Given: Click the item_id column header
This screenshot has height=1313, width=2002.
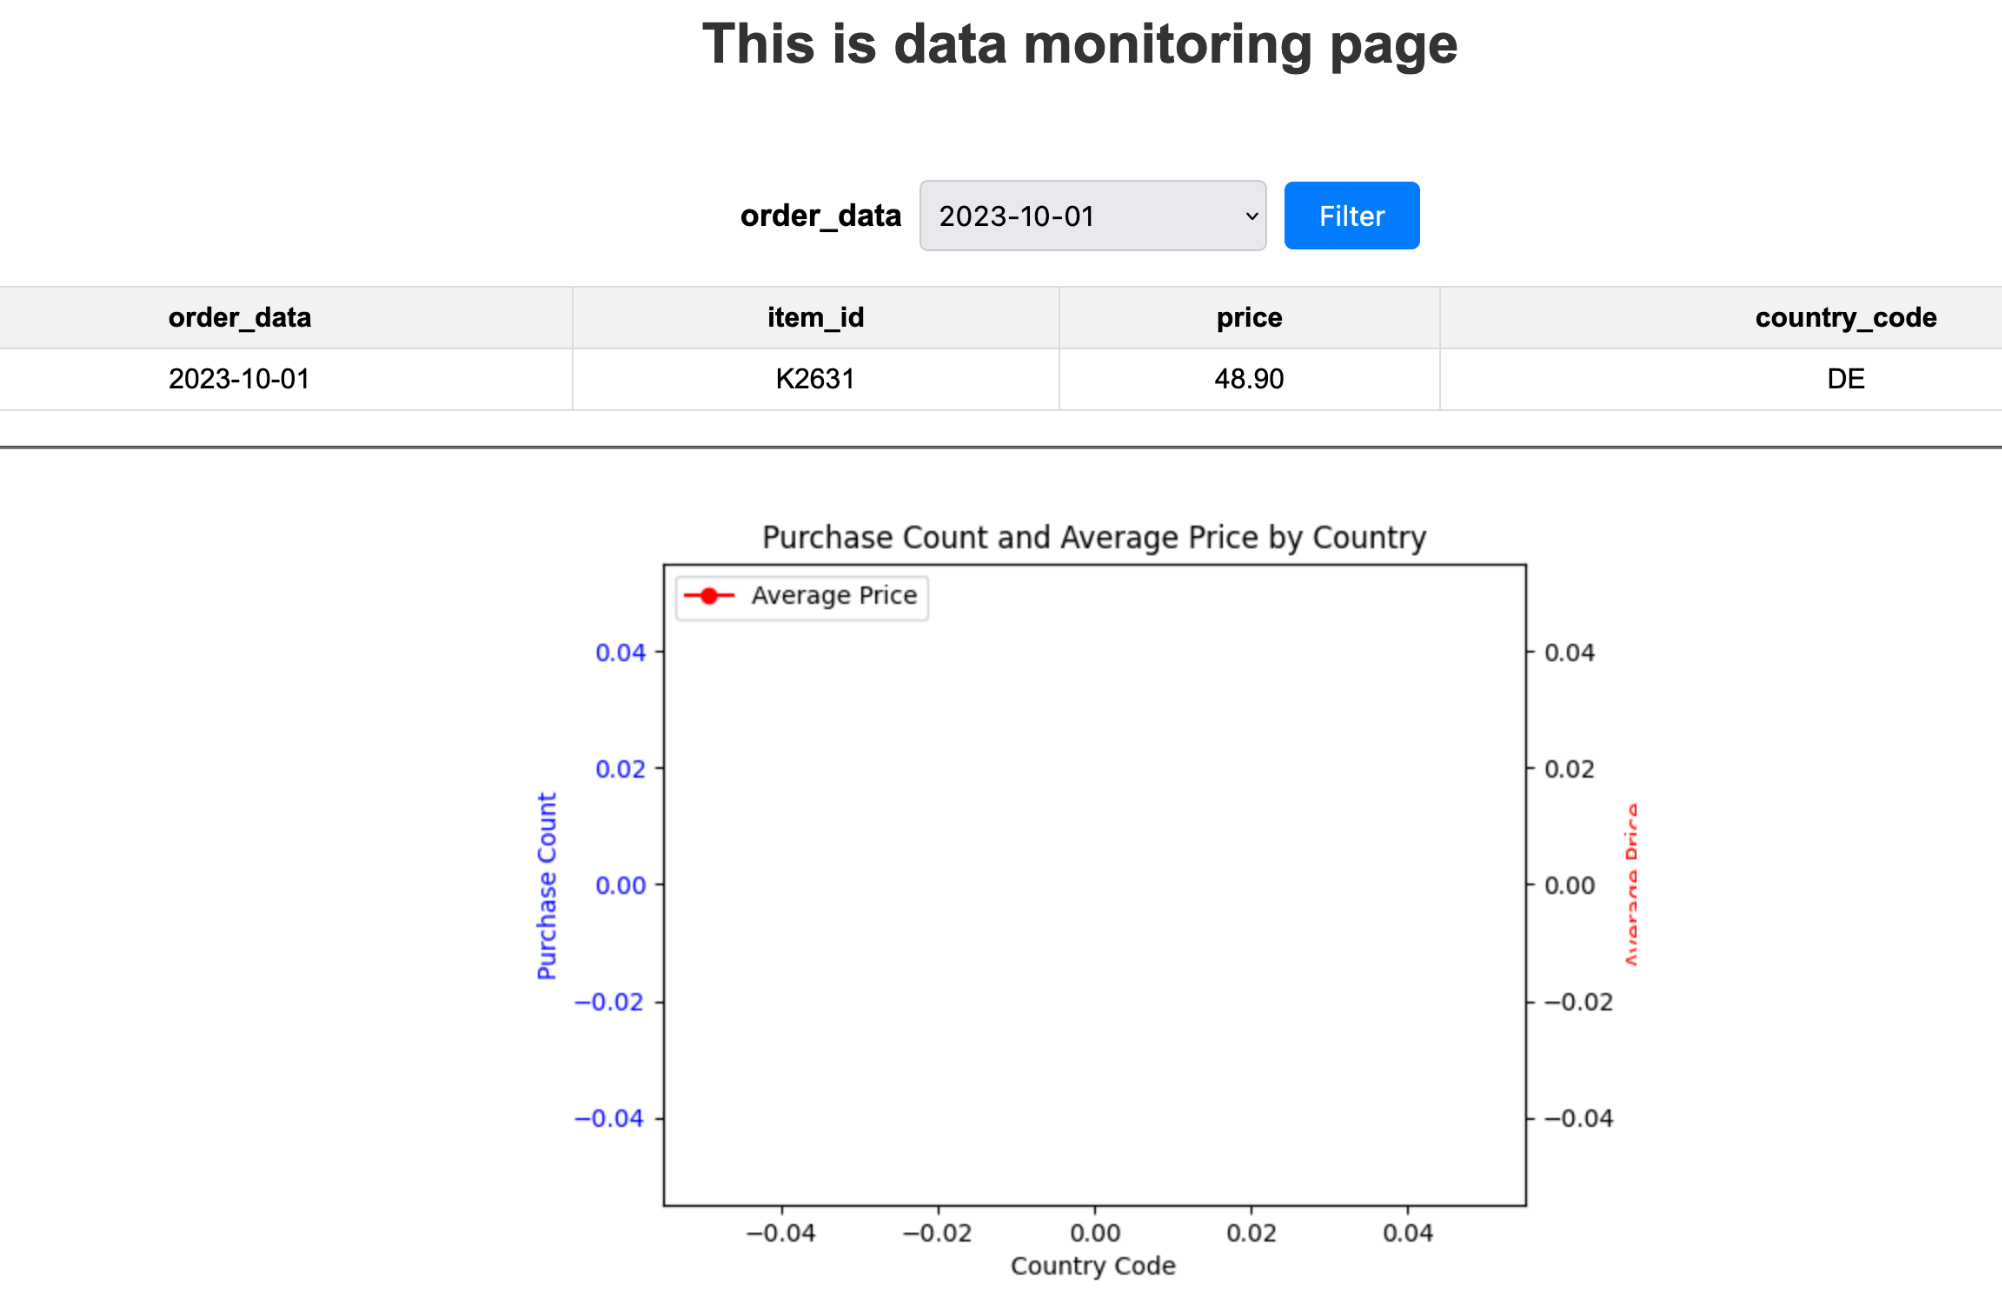Looking at the screenshot, I should [x=815, y=318].
